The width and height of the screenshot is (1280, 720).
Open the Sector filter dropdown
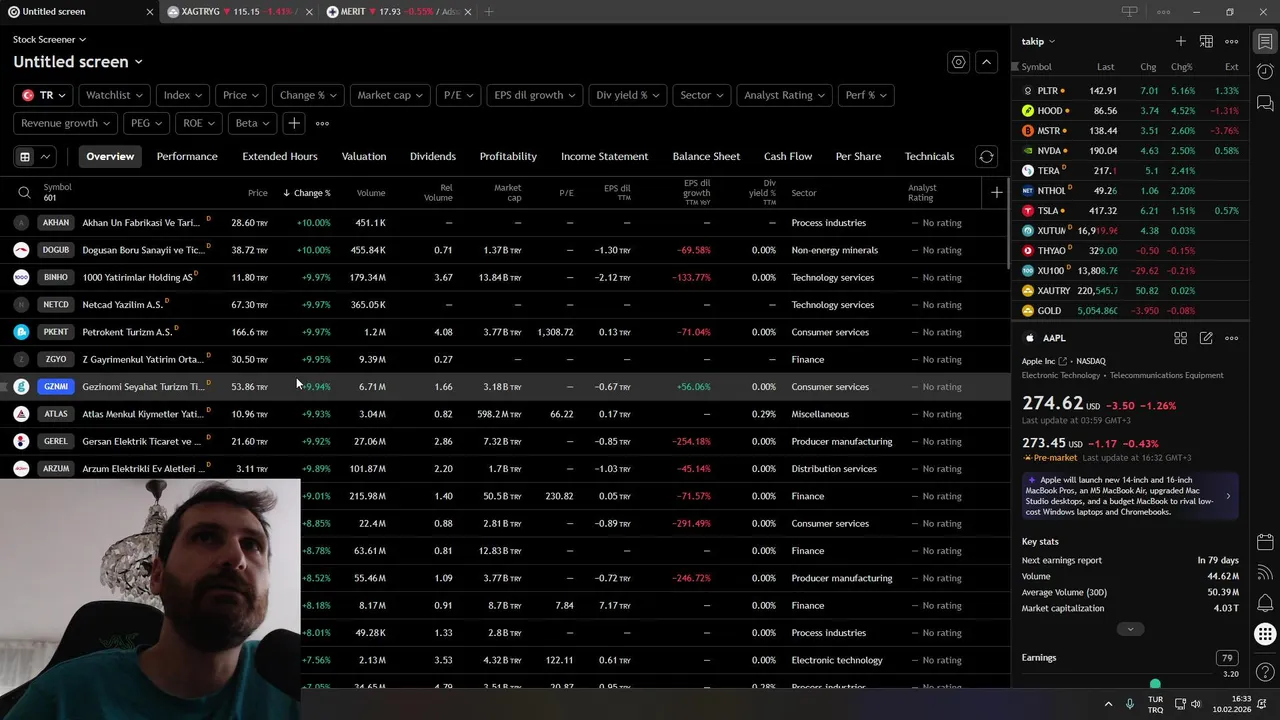point(702,95)
